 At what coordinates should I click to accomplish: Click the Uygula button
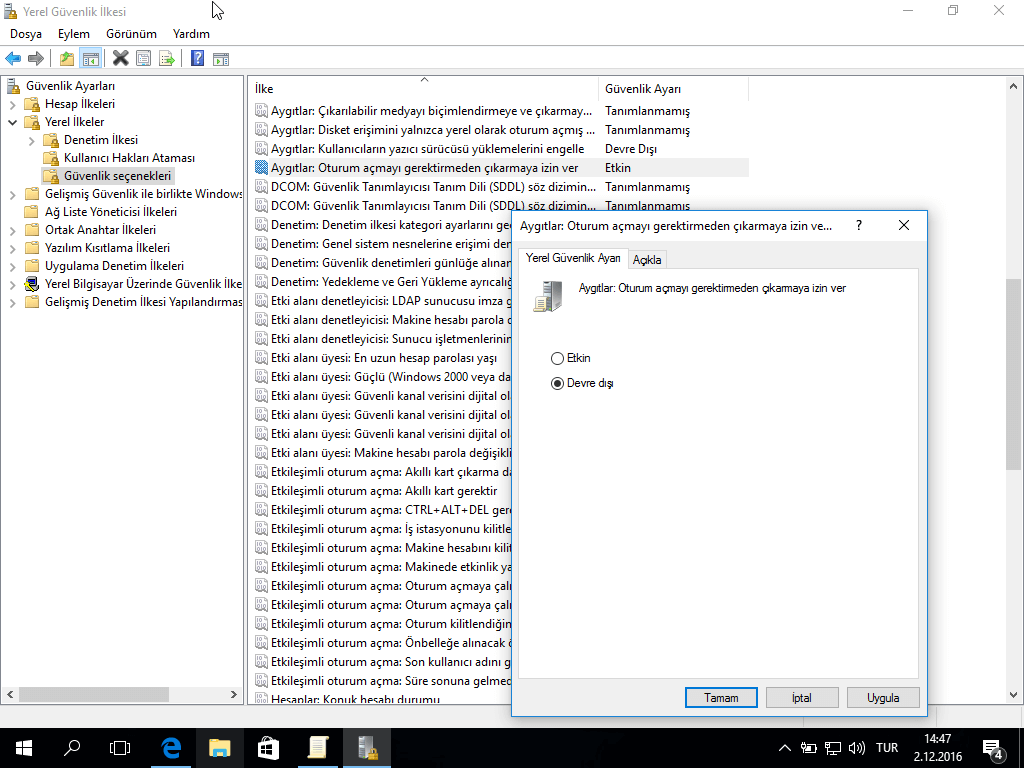(882, 698)
